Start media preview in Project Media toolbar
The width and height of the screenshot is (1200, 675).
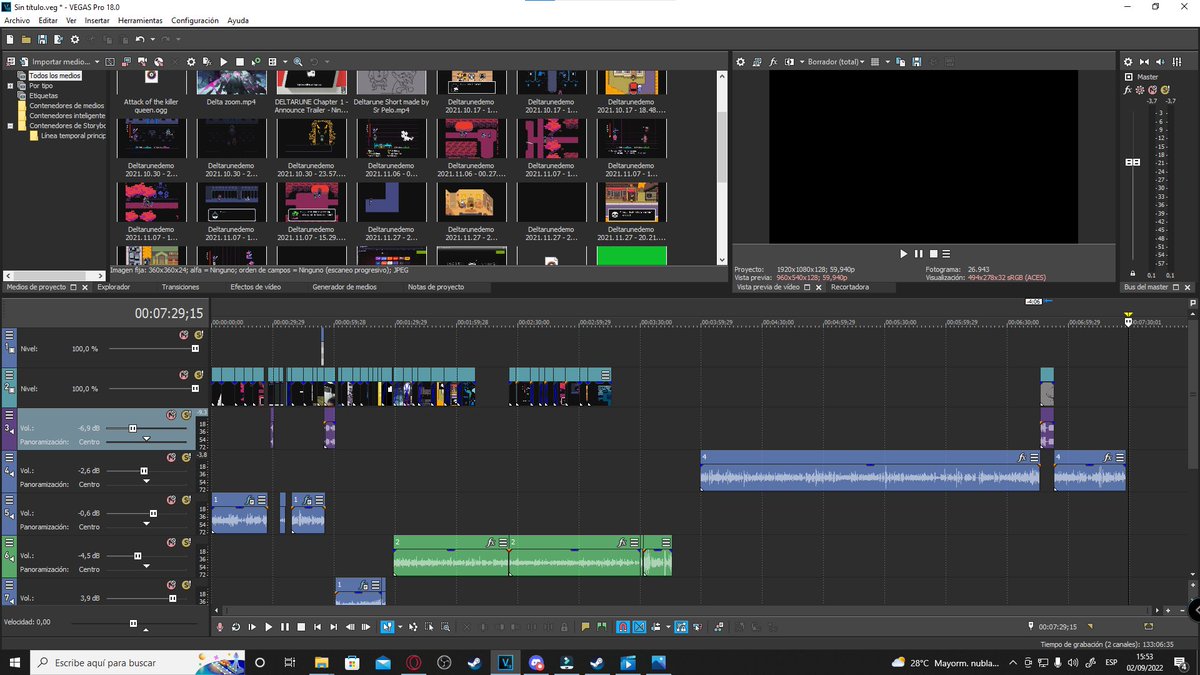(224, 62)
